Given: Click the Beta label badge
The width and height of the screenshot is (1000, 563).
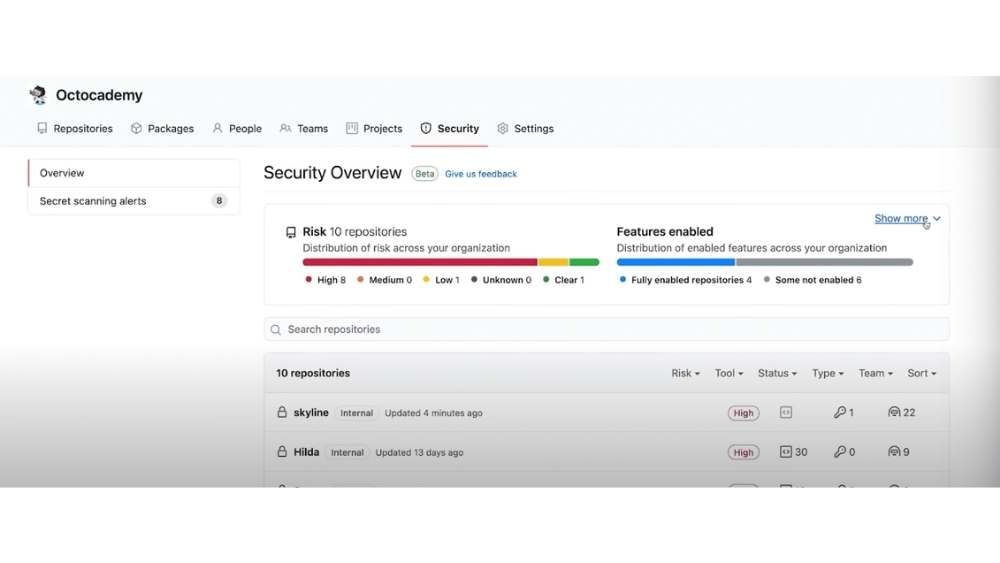Looking at the screenshot, I should click(425, 173).
